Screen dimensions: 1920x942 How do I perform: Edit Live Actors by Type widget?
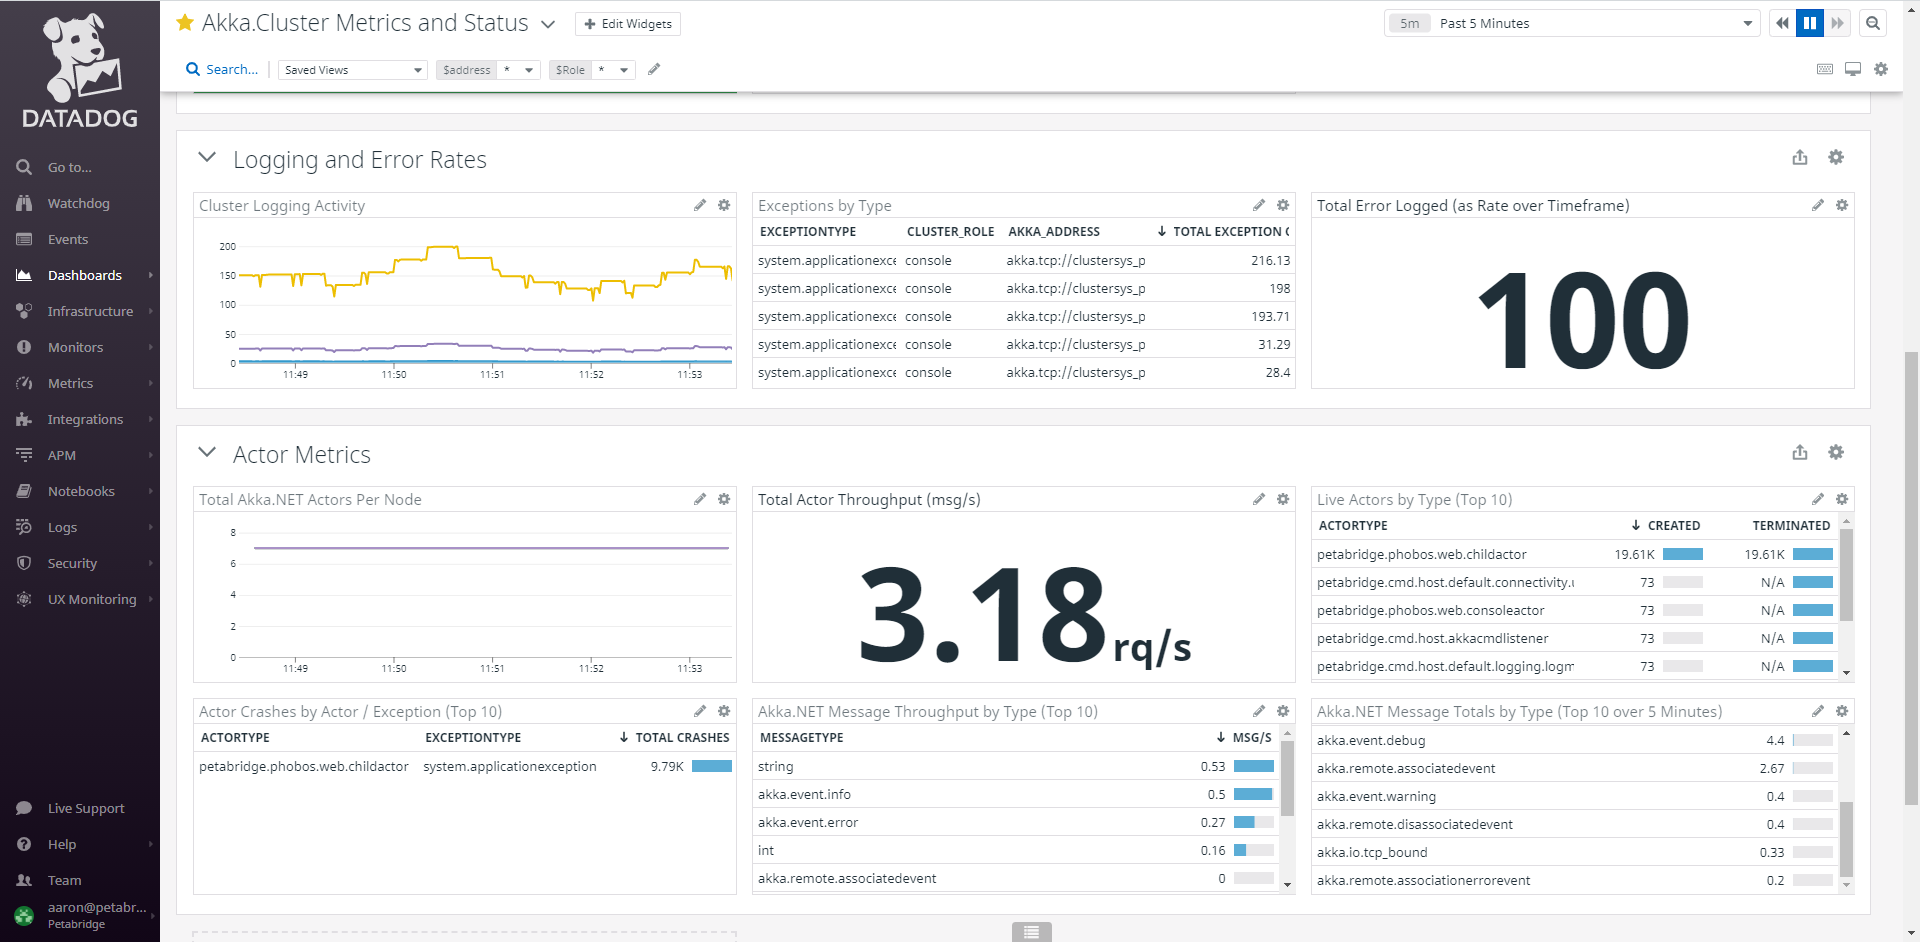tap(1818, 499)
